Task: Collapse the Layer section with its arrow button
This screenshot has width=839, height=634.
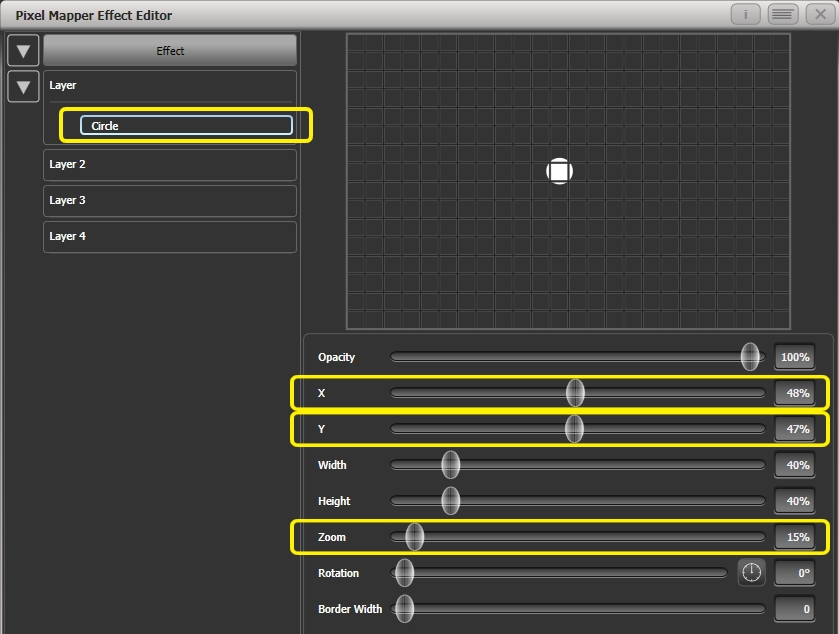Action: pyautogui.click(x=22, y=87)
